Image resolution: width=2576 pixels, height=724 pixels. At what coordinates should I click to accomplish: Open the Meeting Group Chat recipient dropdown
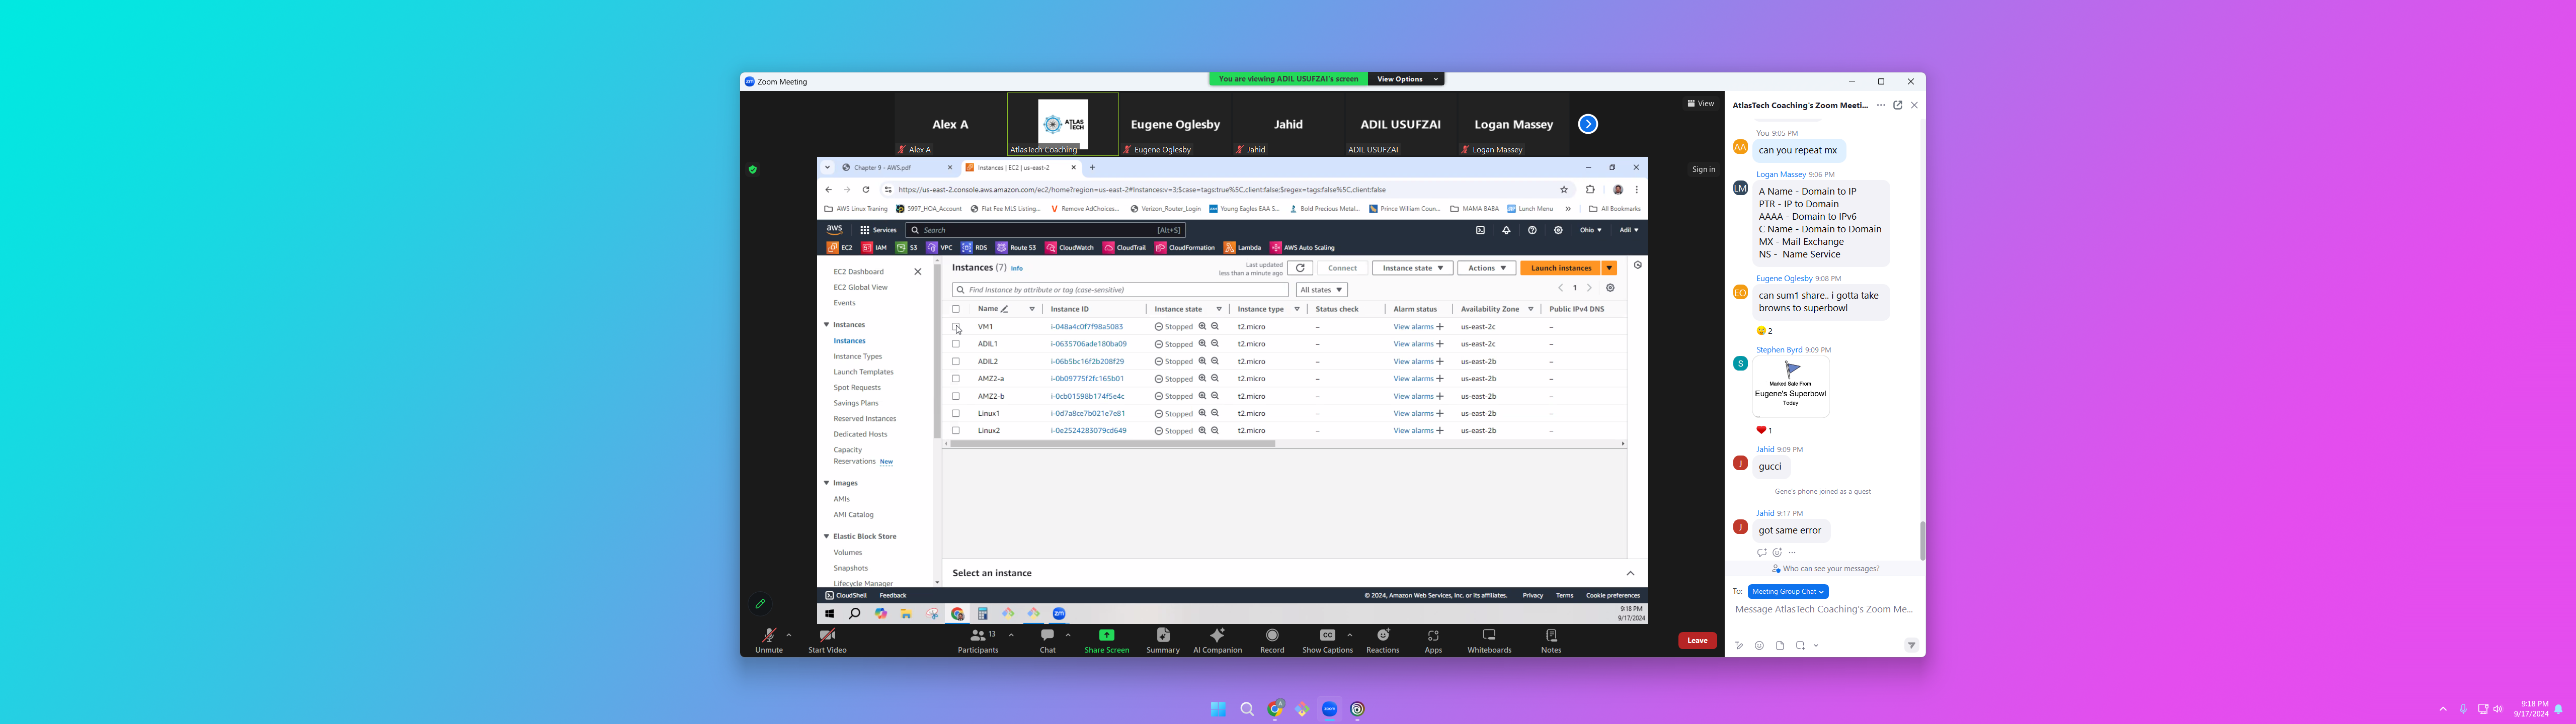1788,592
